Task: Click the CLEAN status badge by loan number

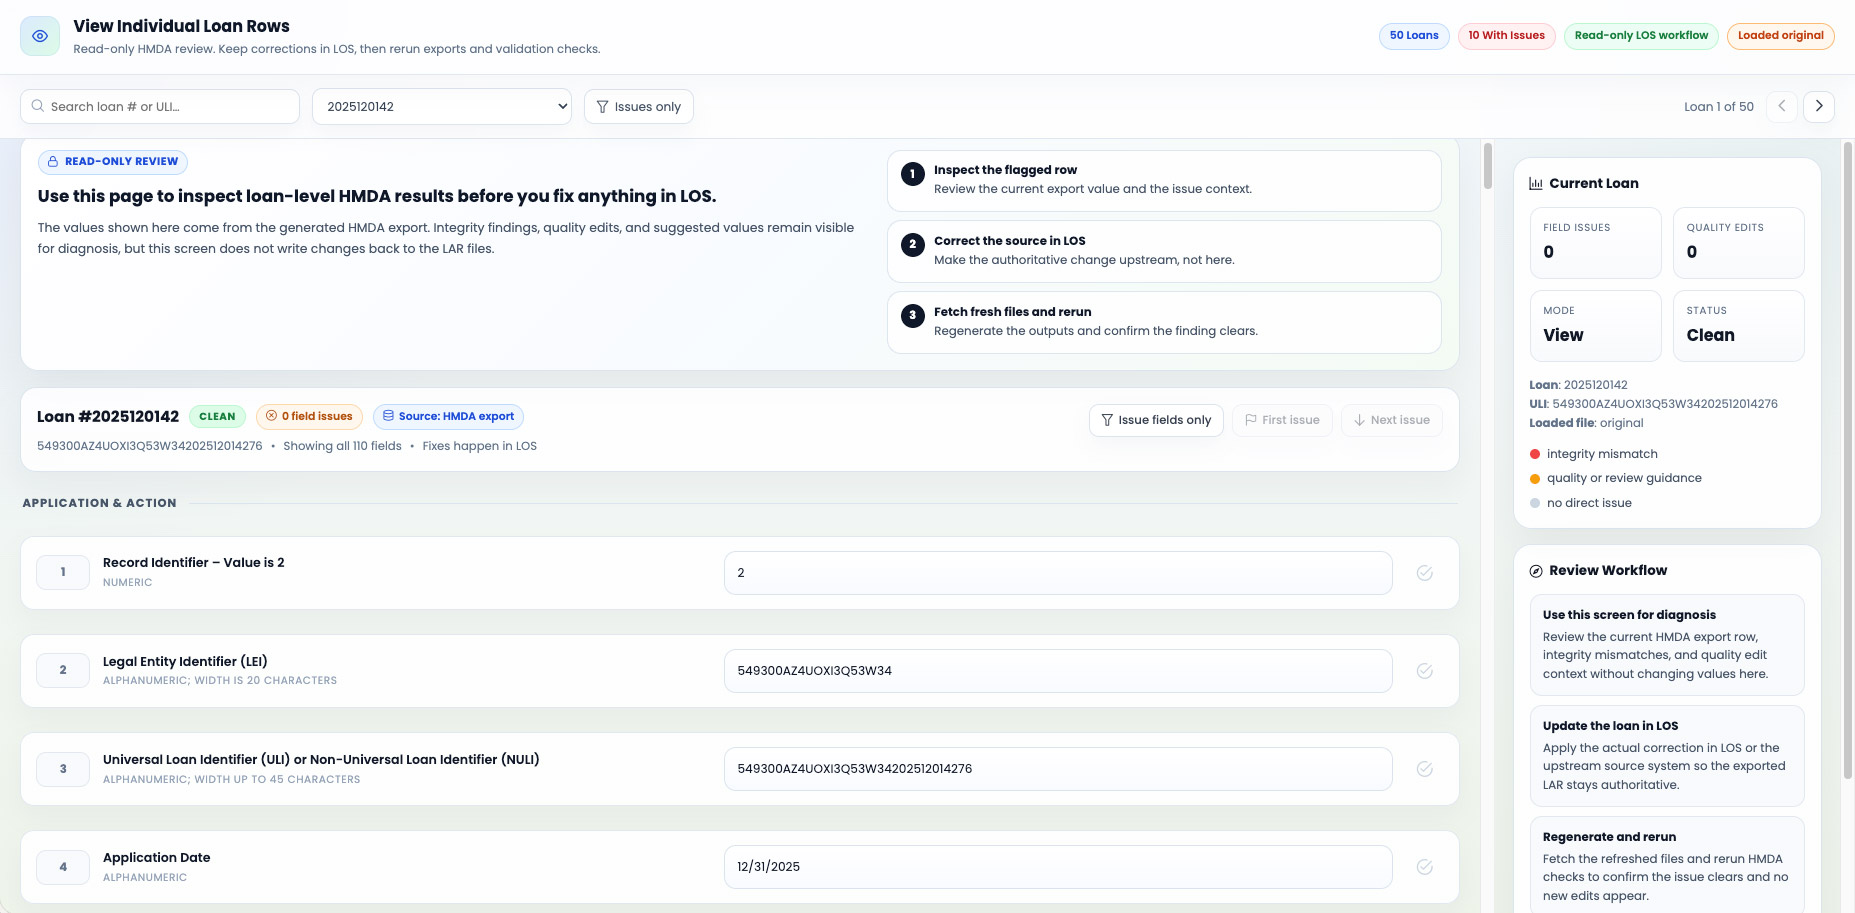Action: [217, 416]
